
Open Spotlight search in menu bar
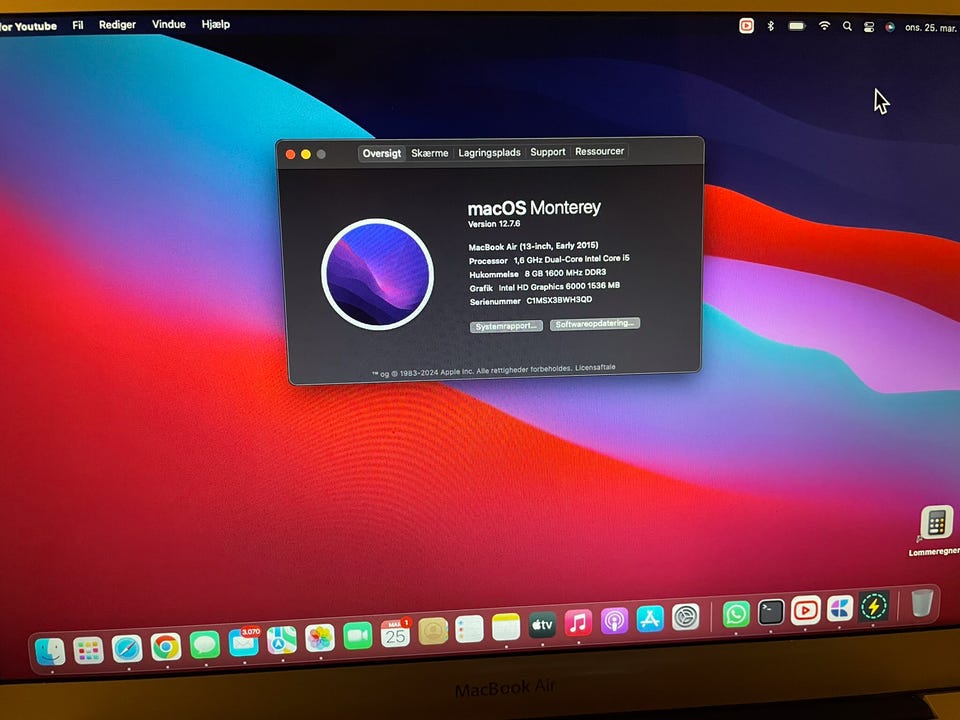[x=848, y=26]
